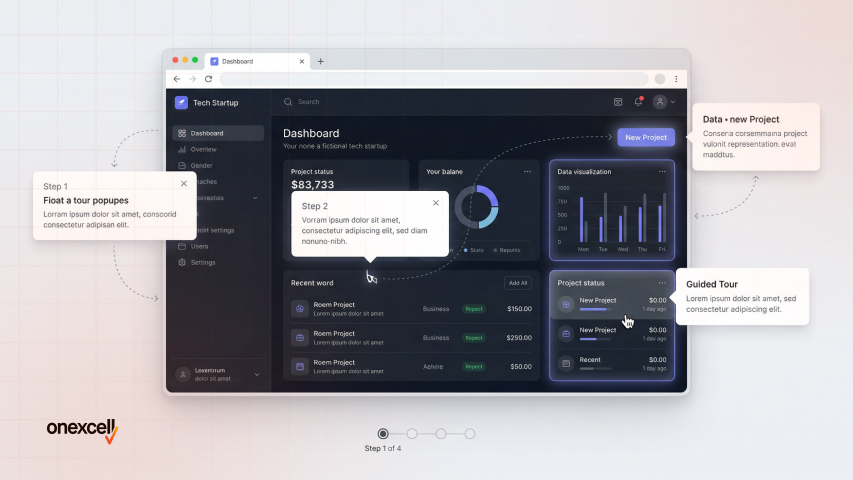Screen dimensions: 853x480
Task: Open Overview in the sidebar
Action: point(203,149)
